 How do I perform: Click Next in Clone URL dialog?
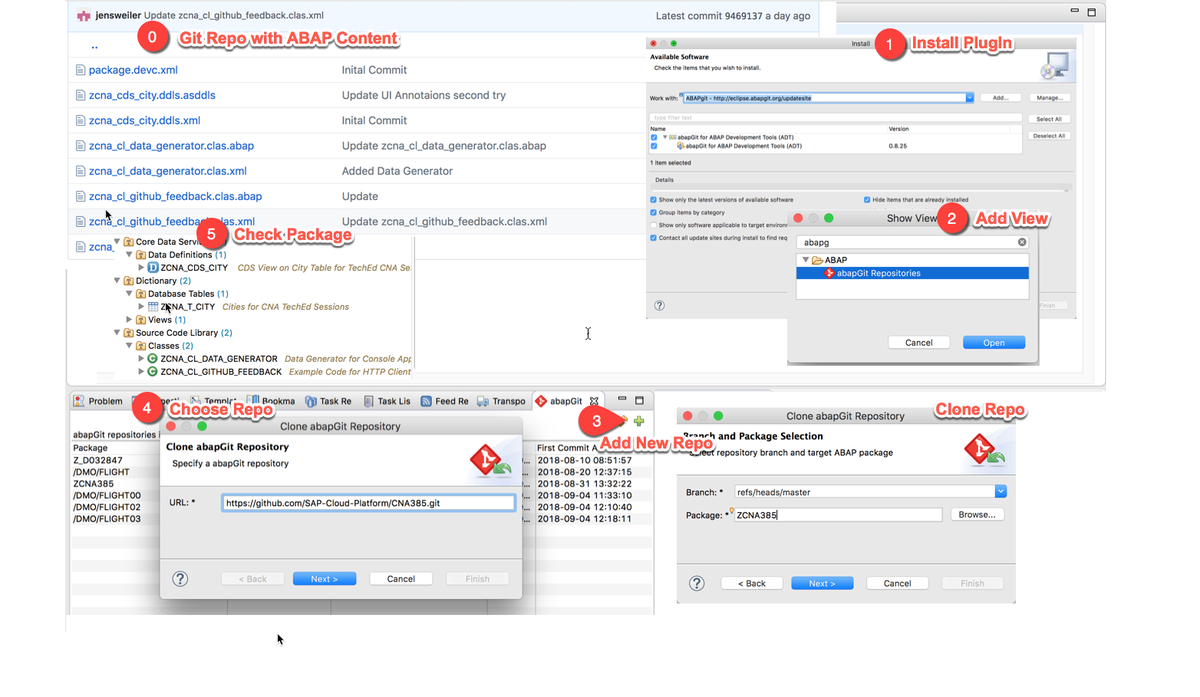(x=324, y=579)
